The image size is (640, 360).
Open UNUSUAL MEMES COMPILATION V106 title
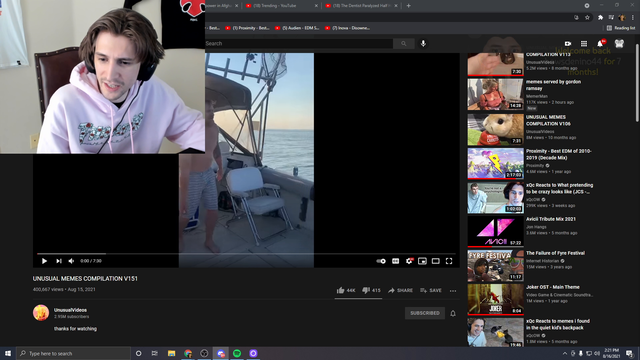(548, 120)
